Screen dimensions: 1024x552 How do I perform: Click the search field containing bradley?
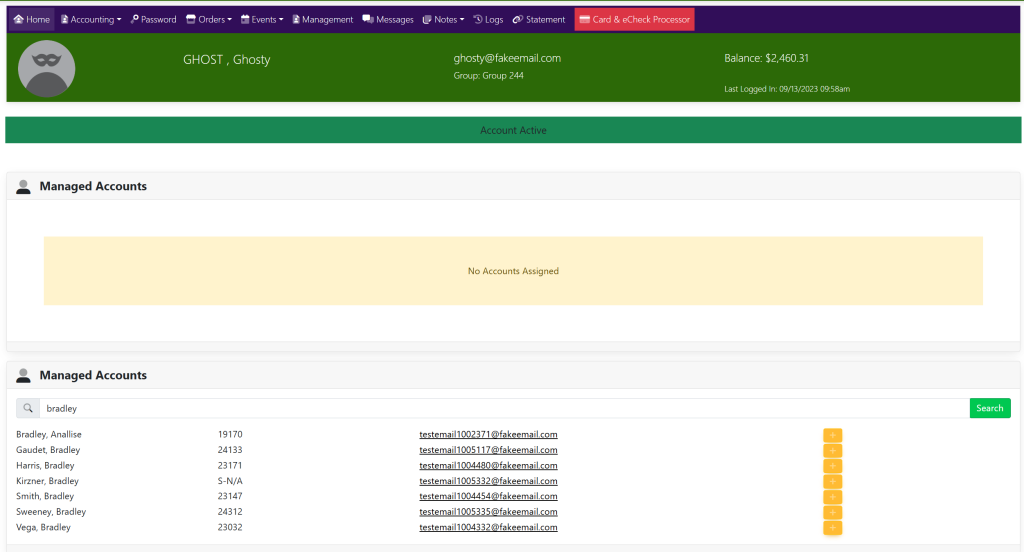click(500, 408)
